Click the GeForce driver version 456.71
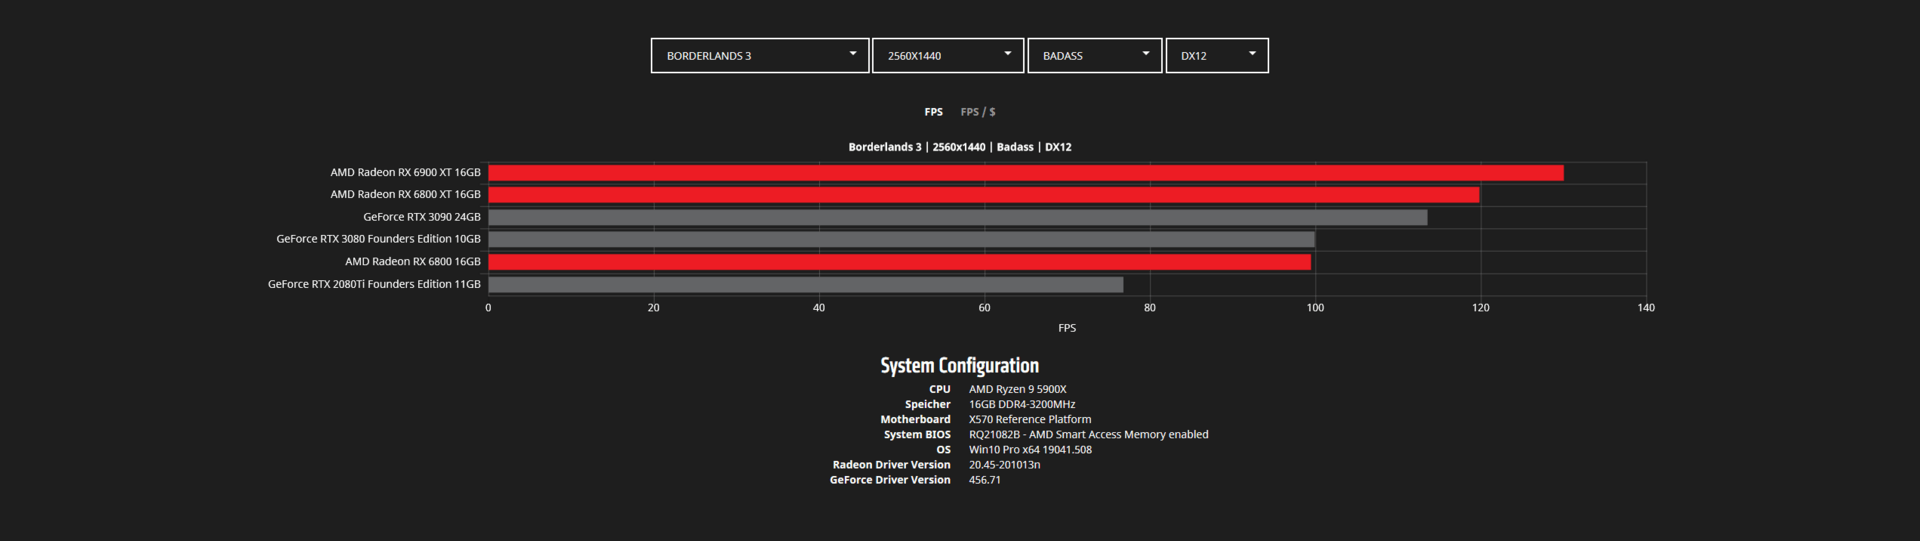Screen dimensions: 1920x541 click(x=984, y=480)
